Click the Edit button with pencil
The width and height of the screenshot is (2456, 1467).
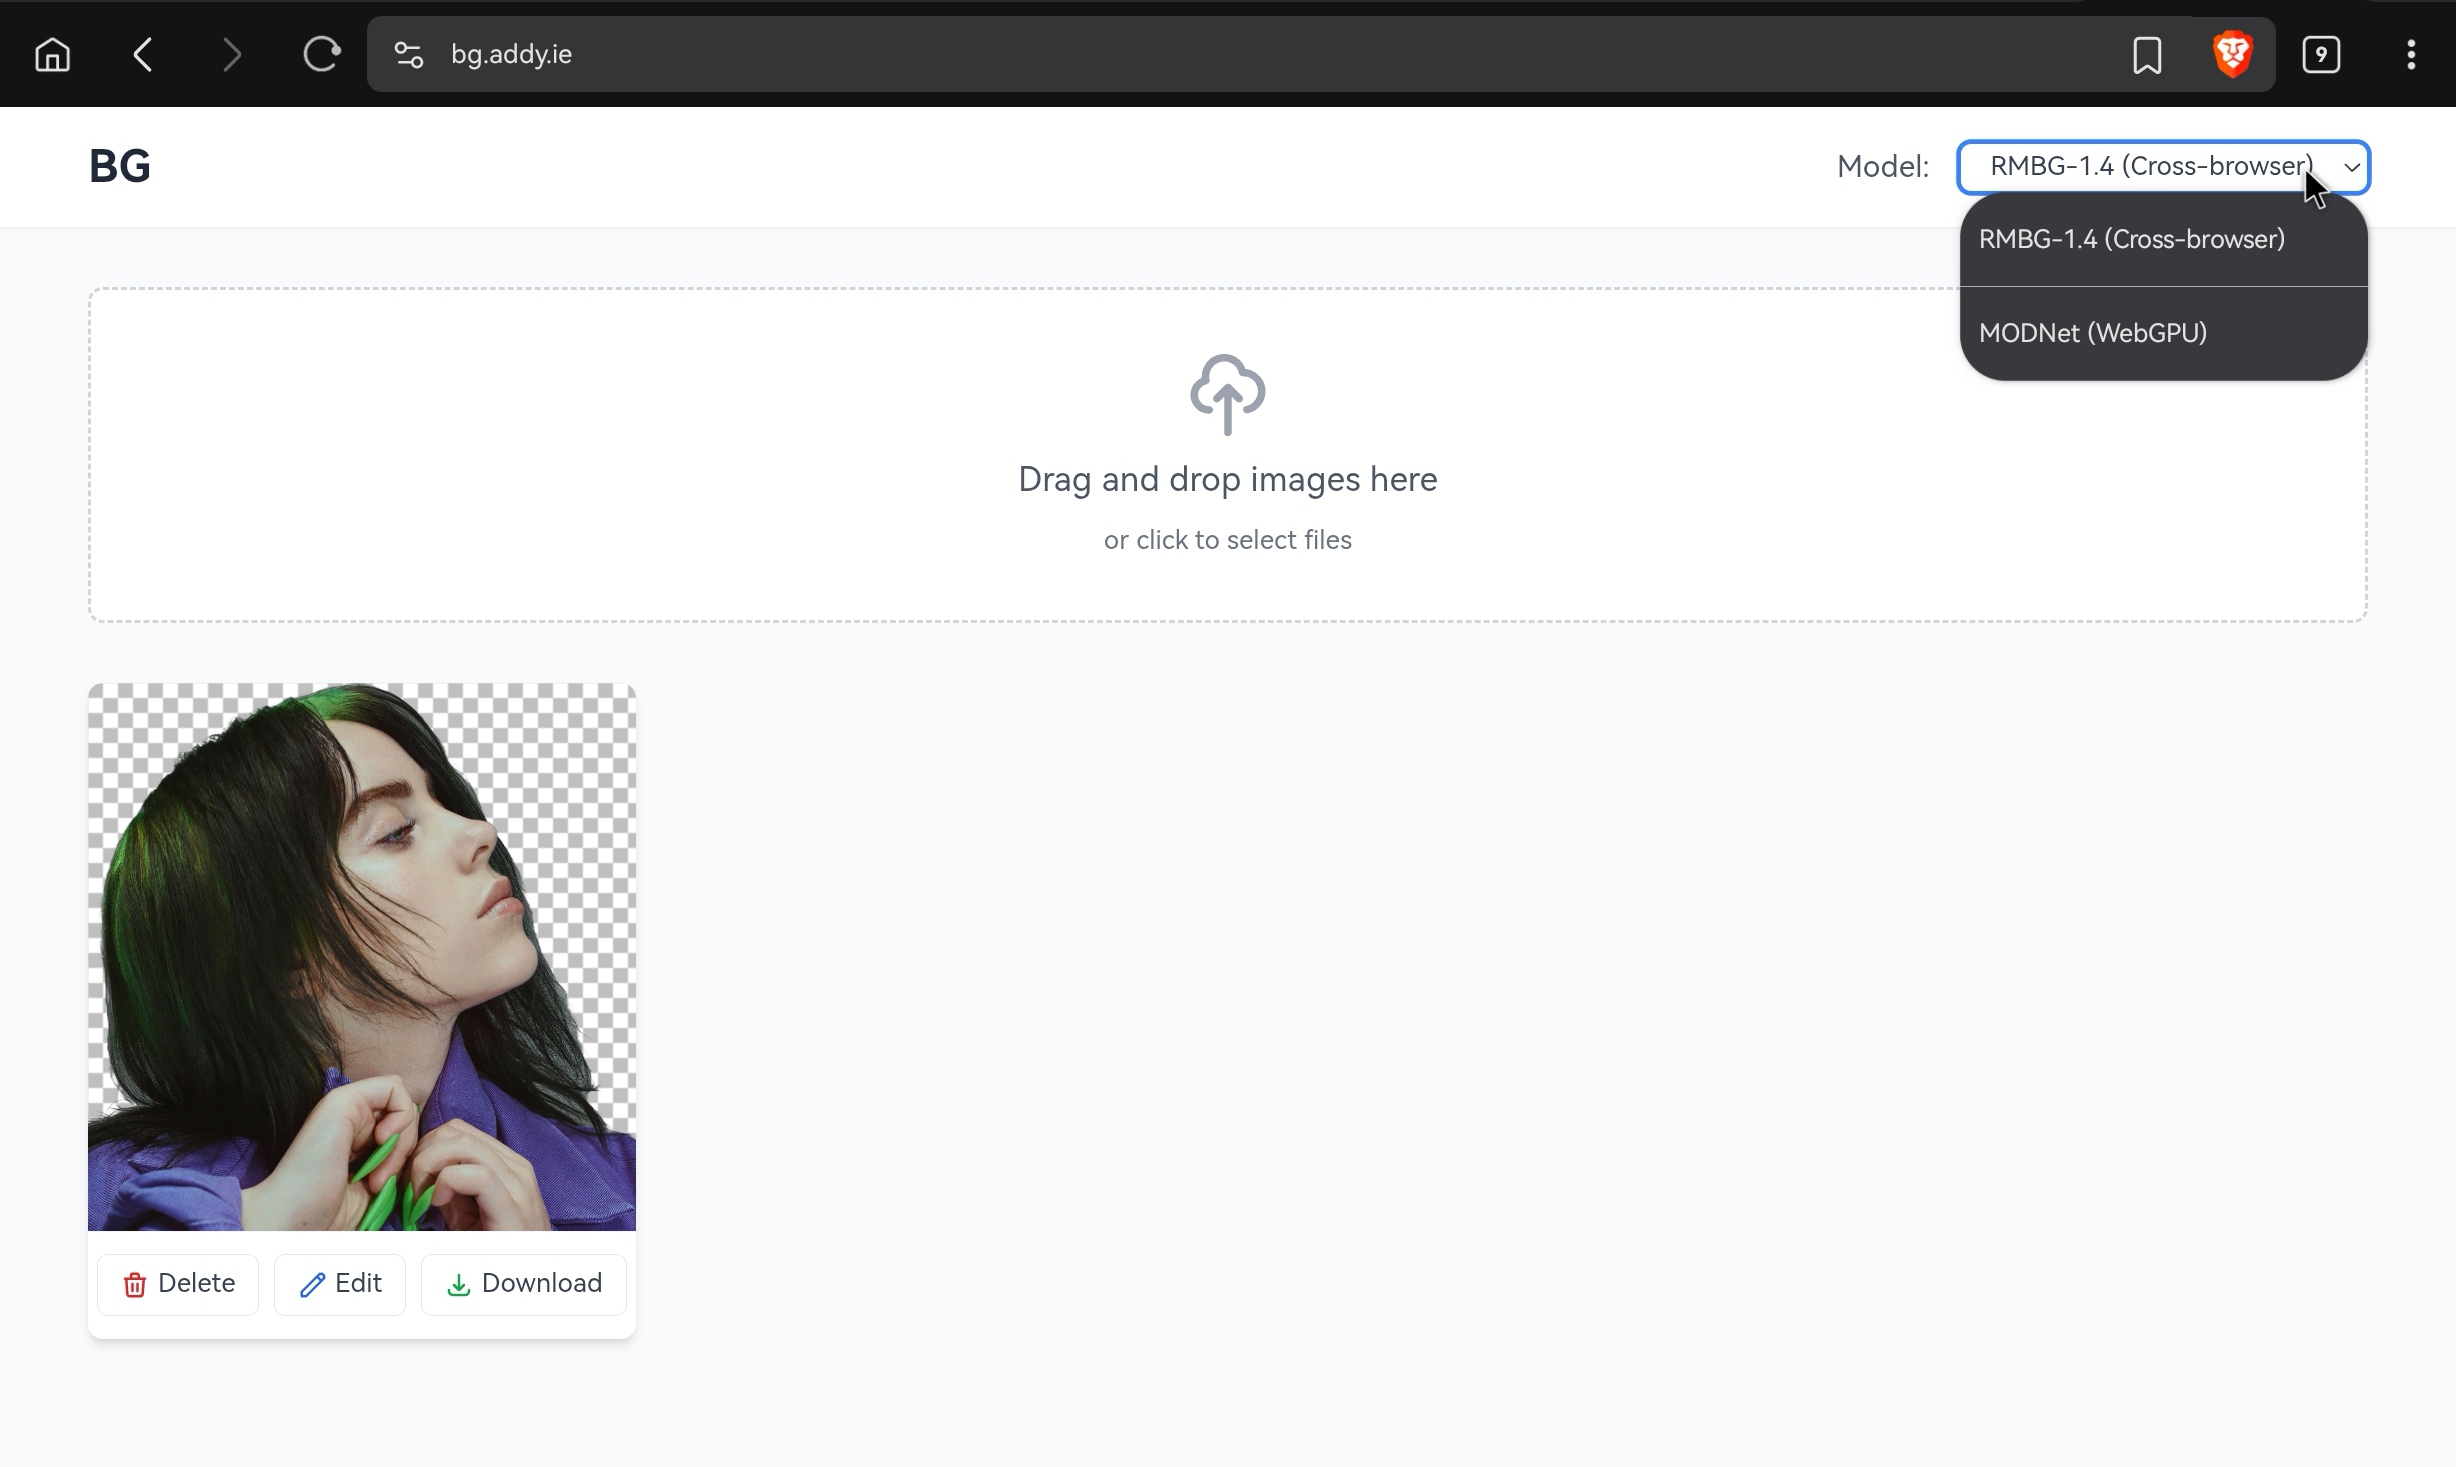(340, 1283)
